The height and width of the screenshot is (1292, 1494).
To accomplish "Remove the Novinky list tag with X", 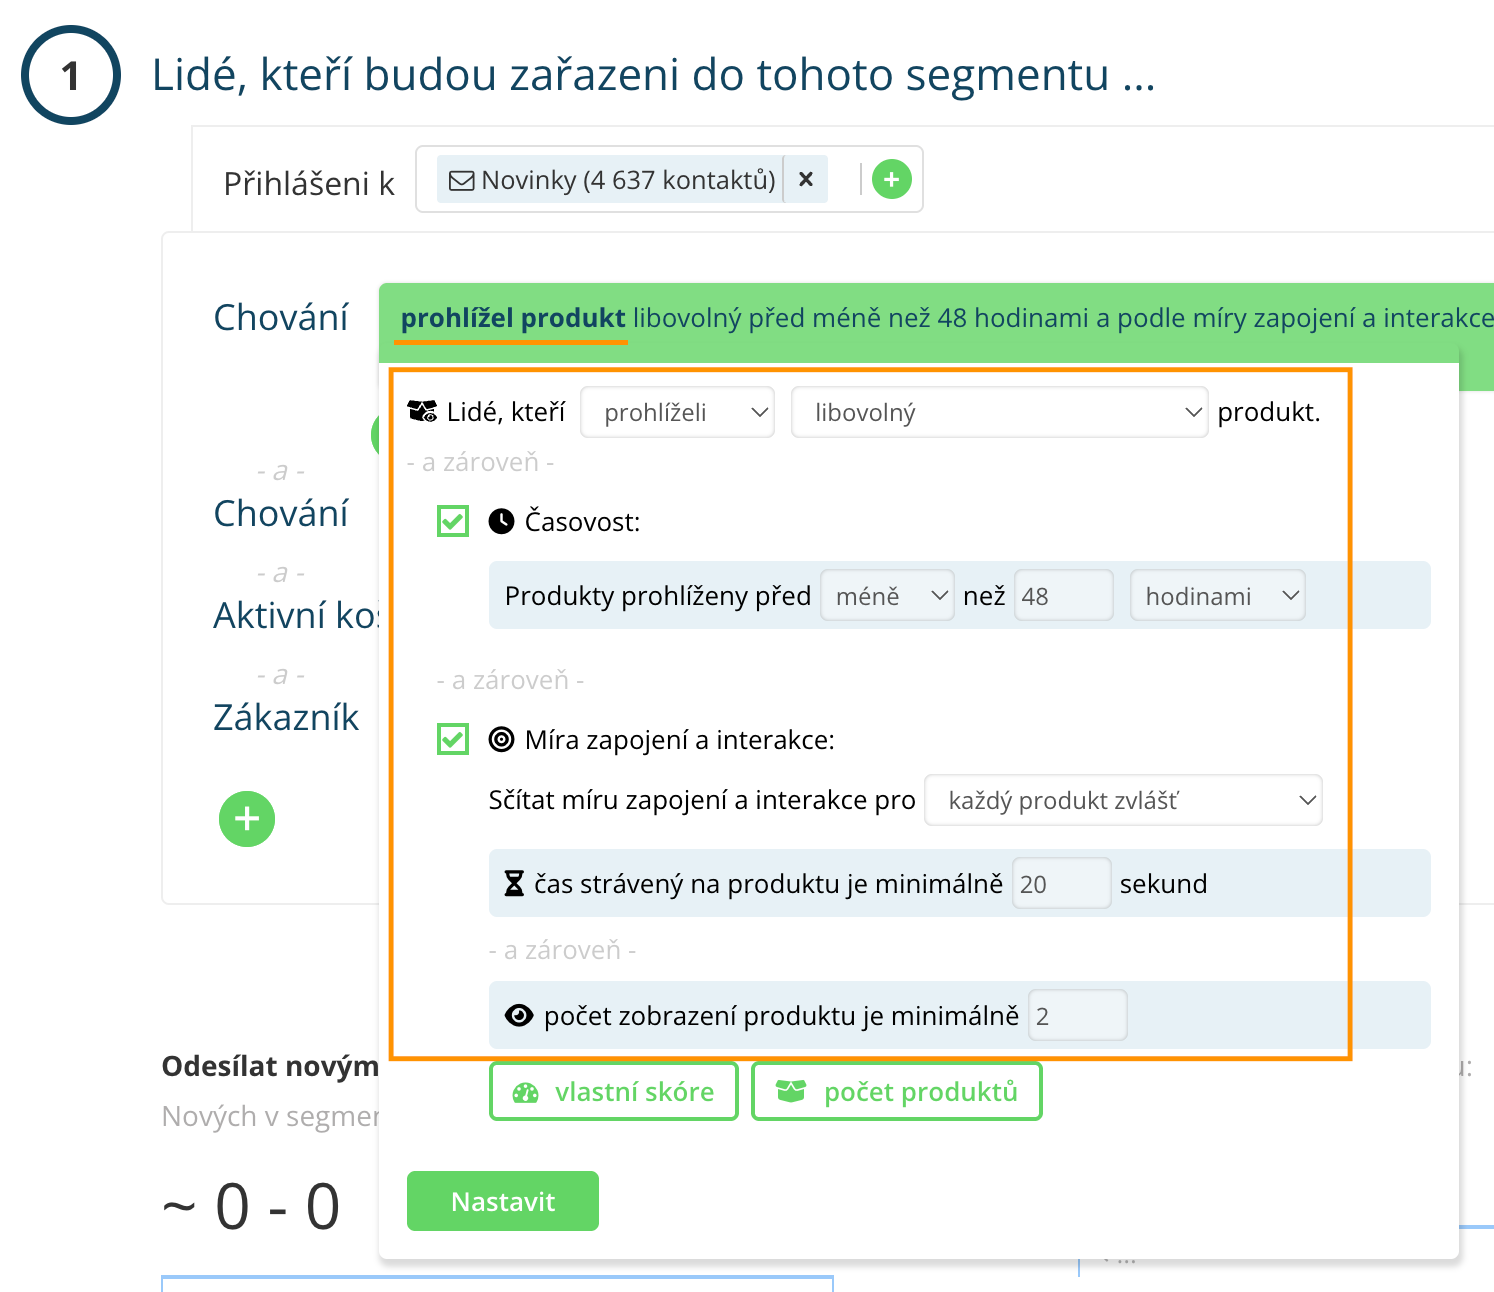I will click(x=806, y=180).
